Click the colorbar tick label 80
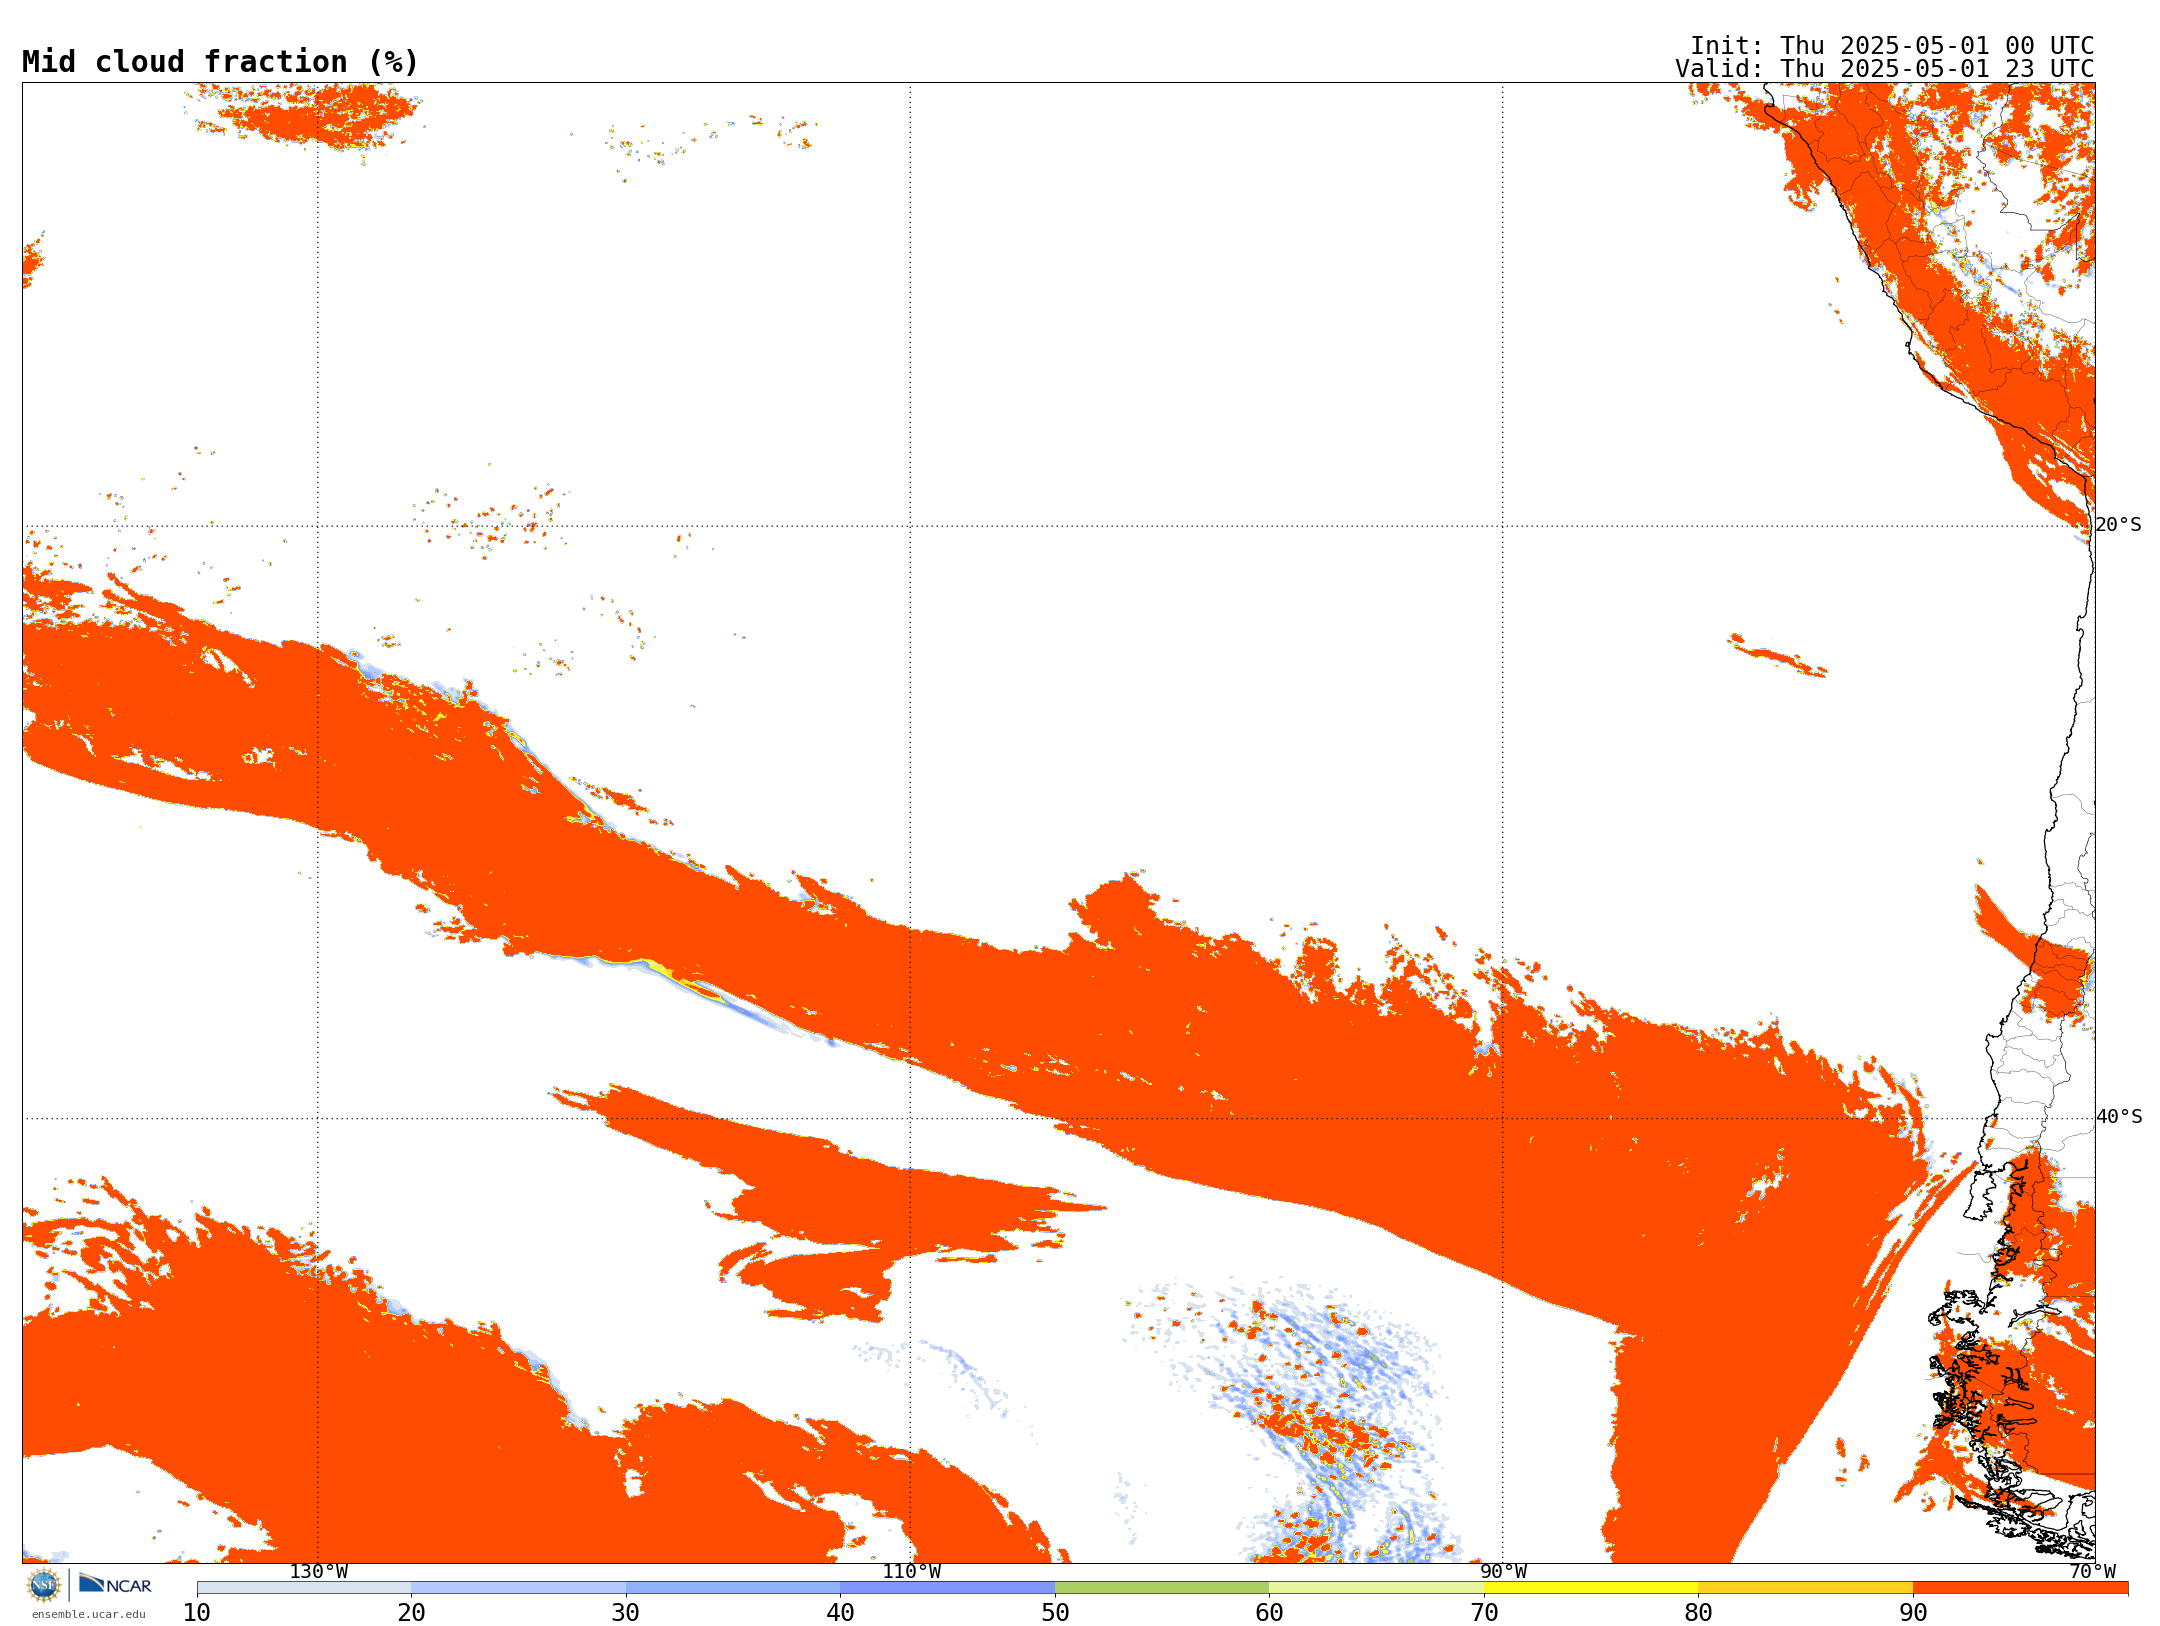 [1698, 1613]
